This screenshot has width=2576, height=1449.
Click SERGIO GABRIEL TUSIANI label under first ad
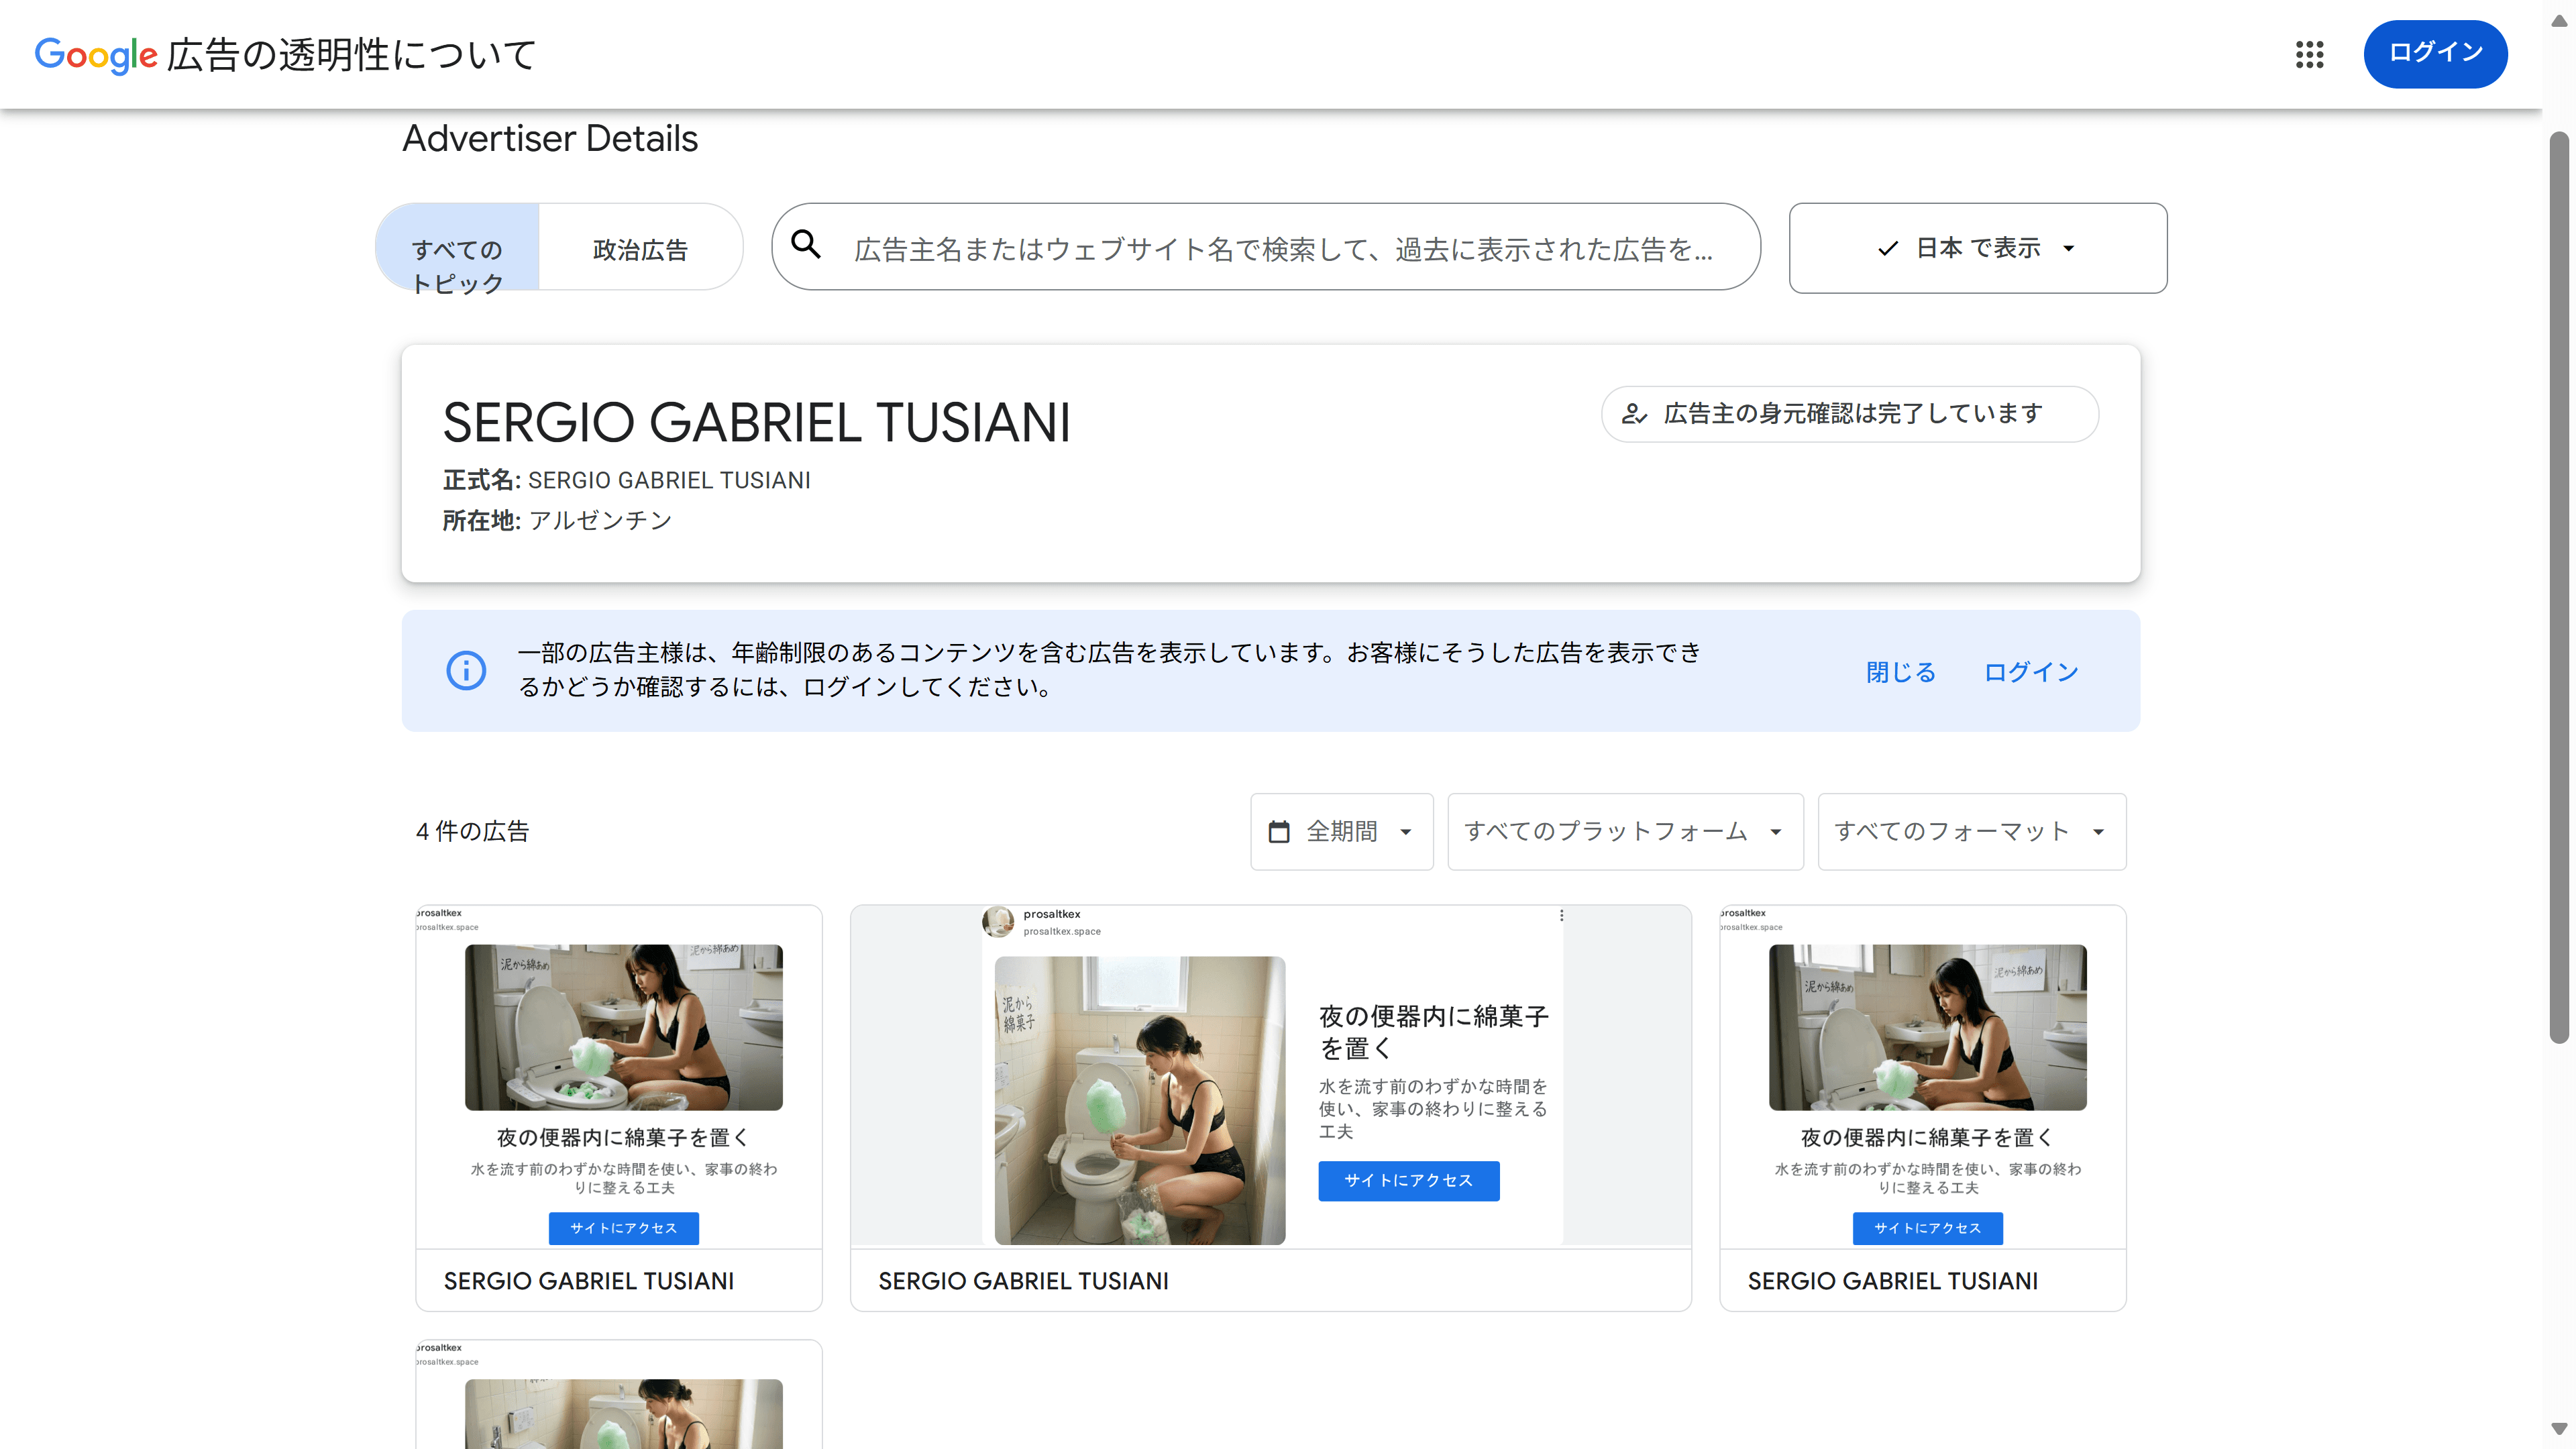click(589, 1281)
